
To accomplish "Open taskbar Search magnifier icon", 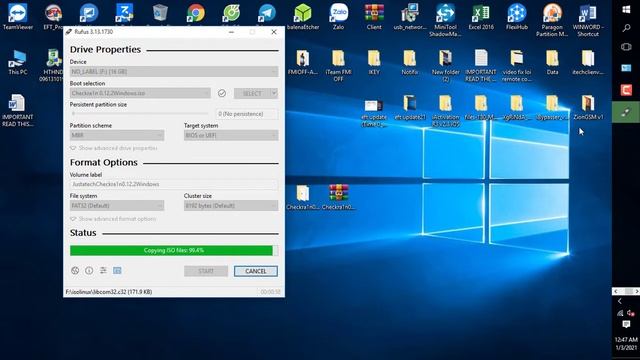I will [x=626, y=28].
